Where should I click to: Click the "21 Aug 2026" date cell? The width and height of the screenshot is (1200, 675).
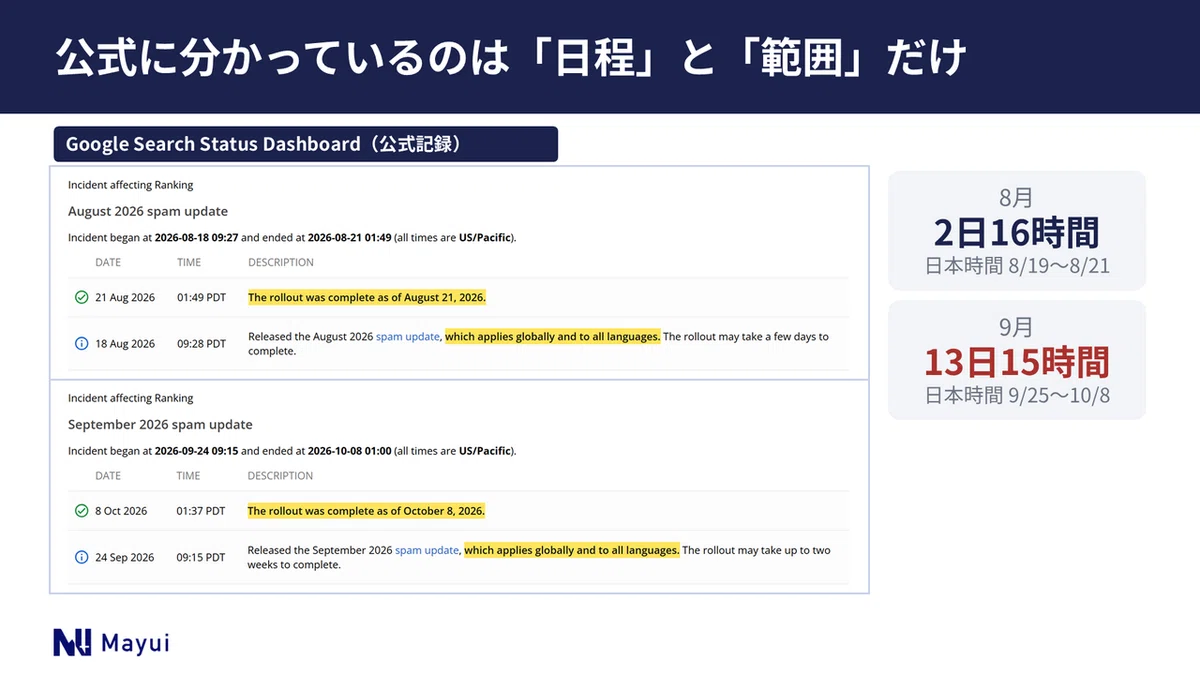[x=125, y=298]
